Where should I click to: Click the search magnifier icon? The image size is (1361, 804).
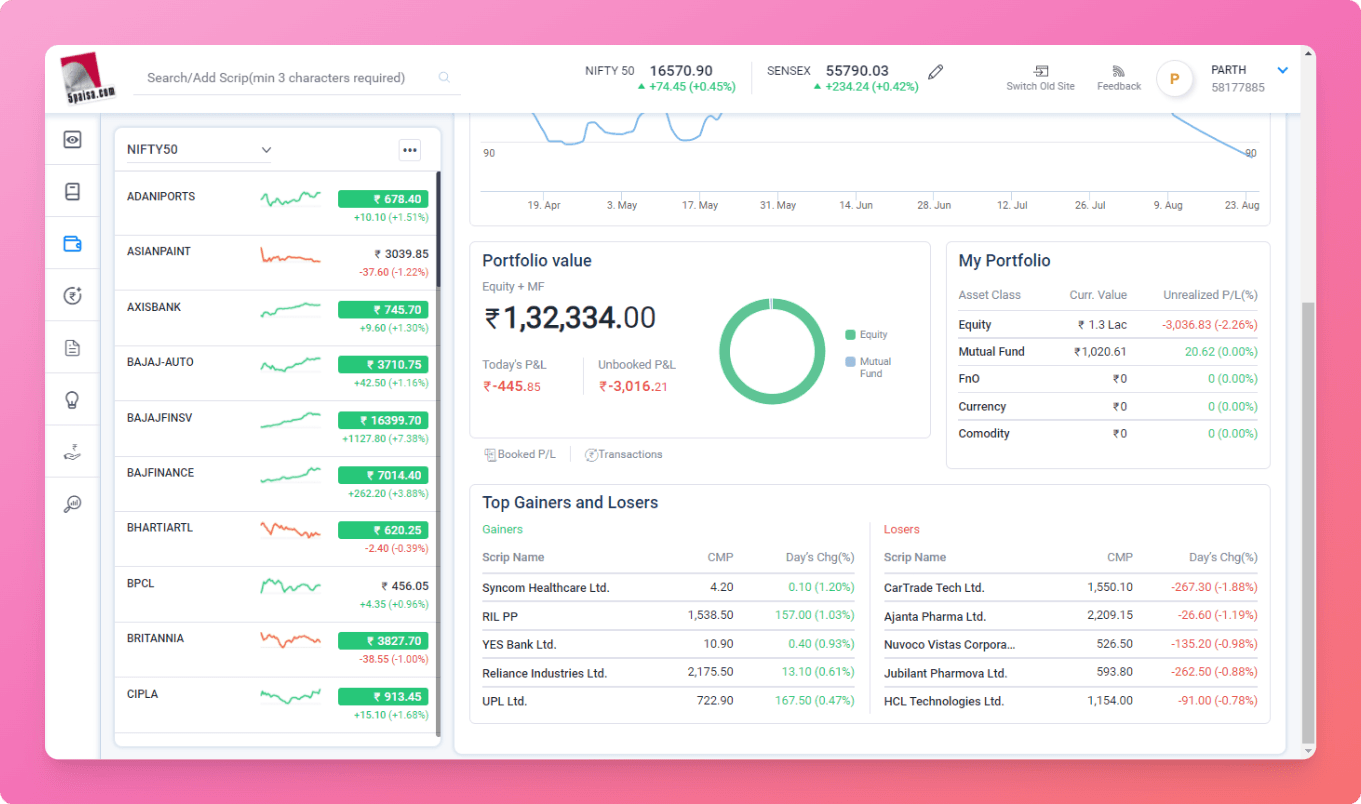tap(444, 78)
